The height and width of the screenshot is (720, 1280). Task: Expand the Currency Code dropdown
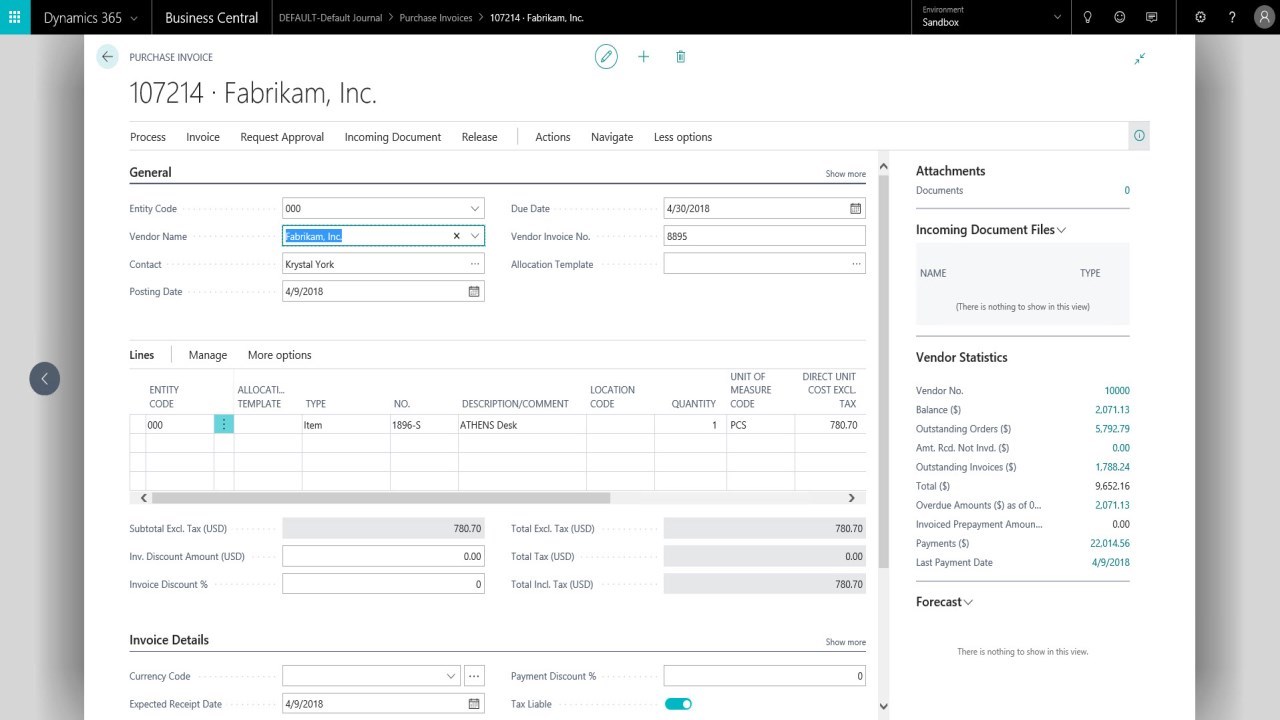451,676
